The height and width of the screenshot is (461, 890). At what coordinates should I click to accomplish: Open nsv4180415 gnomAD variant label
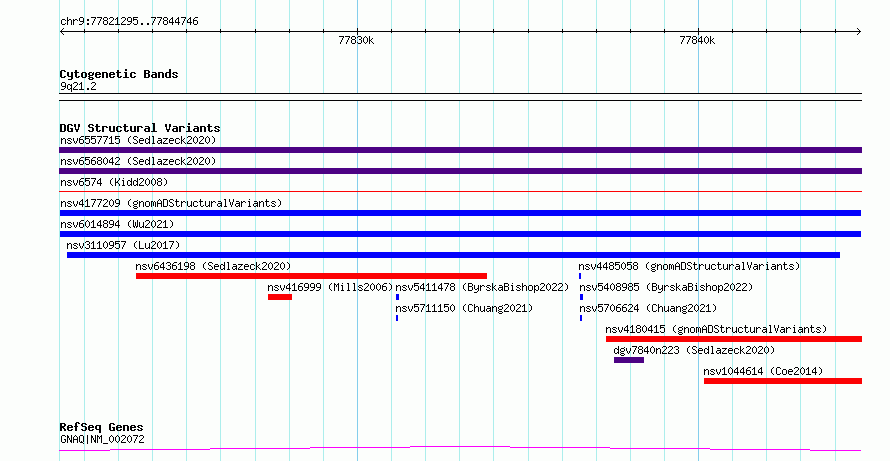pyautogui.click(x=716, y=329)
